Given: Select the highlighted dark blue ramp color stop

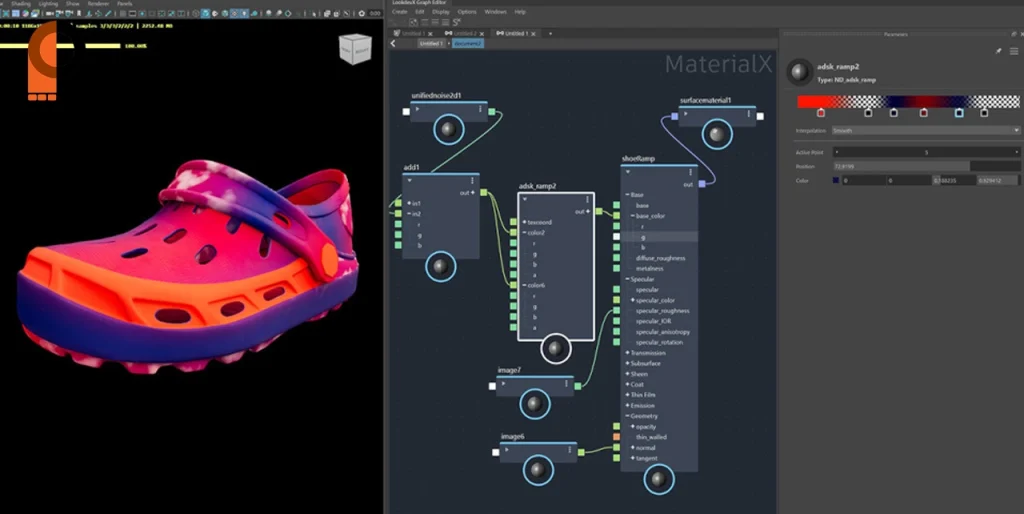Looking at the screenshot, I should click(959, 113).
